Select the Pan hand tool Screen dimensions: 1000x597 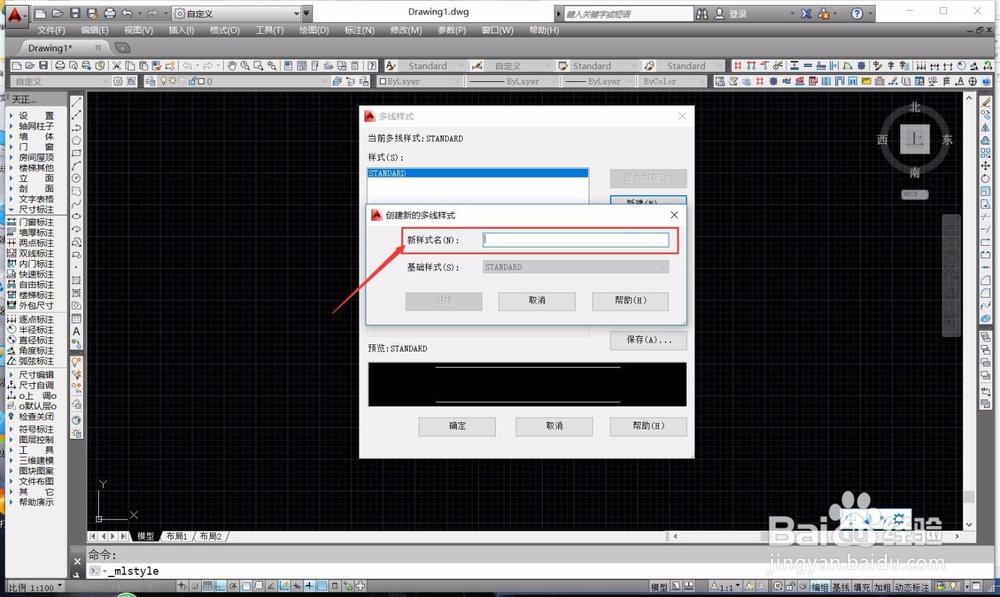pyautogui.click(x=232, y=66)
